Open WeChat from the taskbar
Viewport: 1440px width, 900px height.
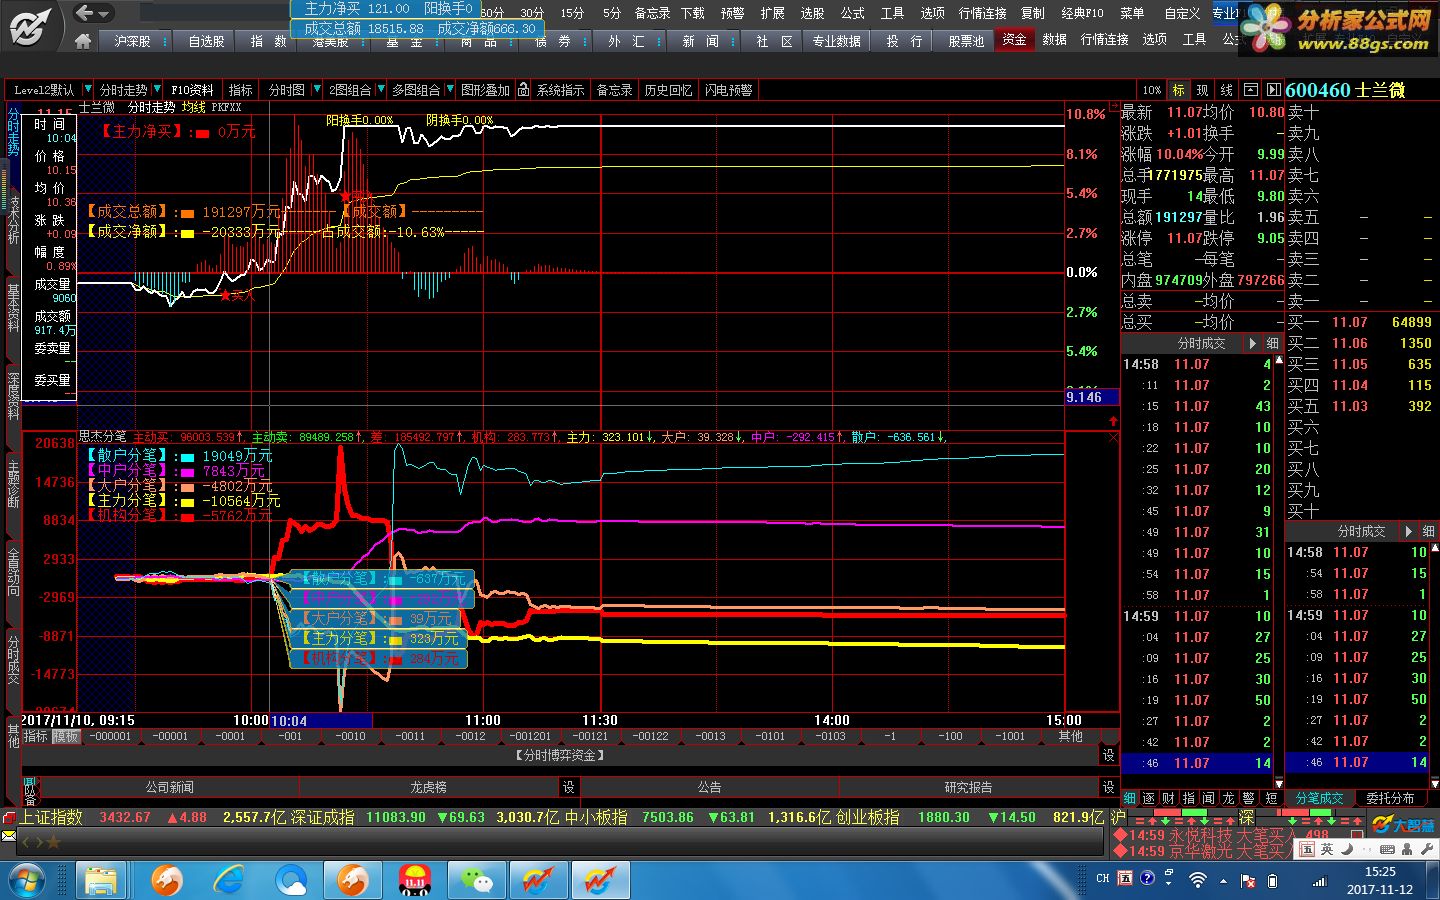(x=475, y=880)
